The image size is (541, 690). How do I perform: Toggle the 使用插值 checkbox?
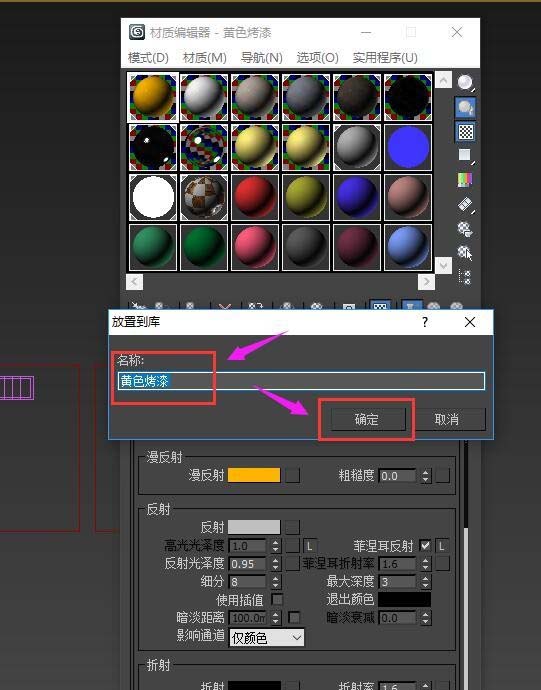pyautogui.click(x=277, y=599)
